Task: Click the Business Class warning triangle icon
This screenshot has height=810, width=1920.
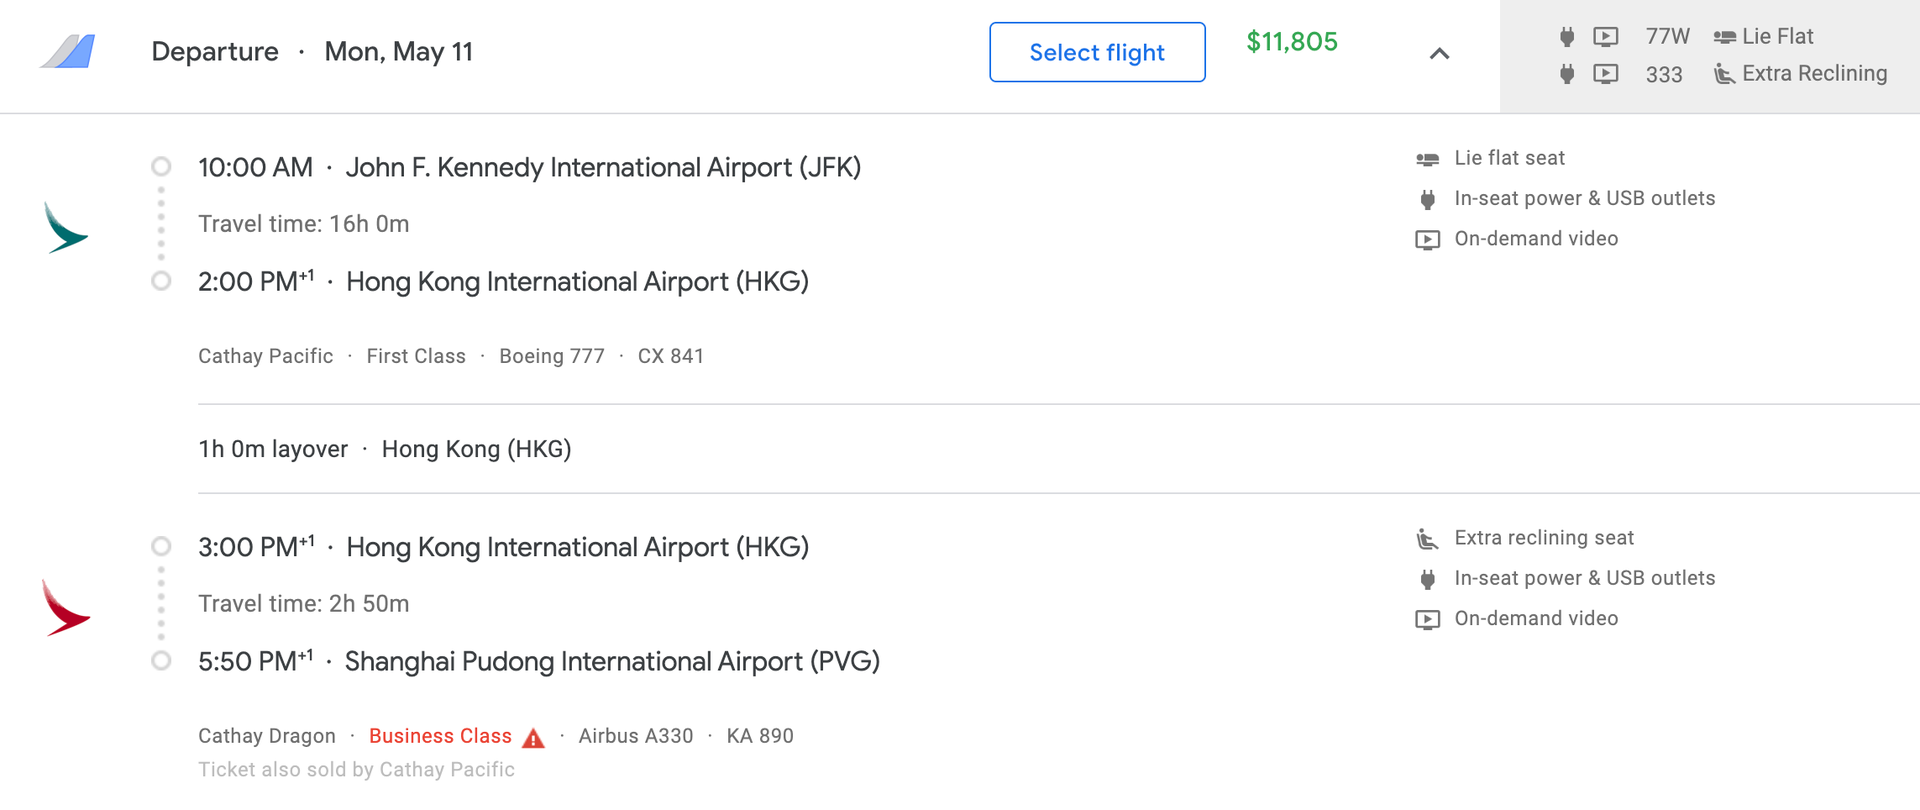Action: coord(534,738)
